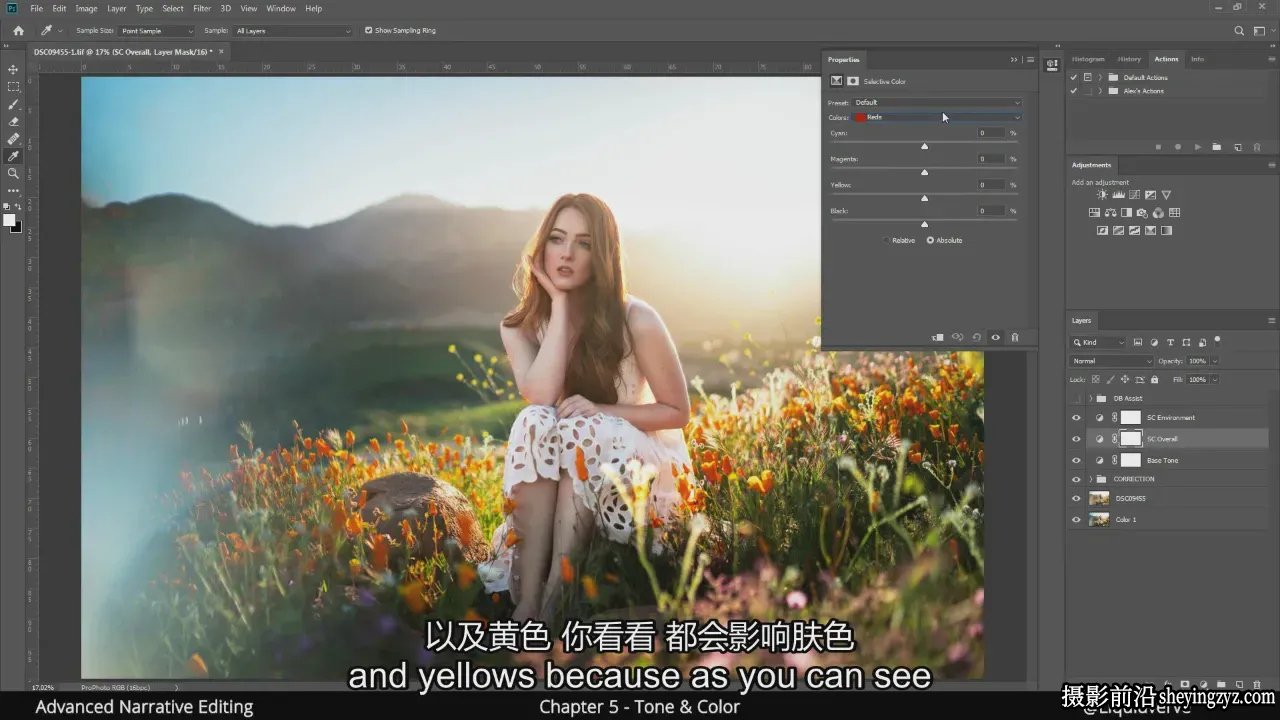Open the Sample All Layers dropdown
1280x720 pixels.
coord(293,31)
